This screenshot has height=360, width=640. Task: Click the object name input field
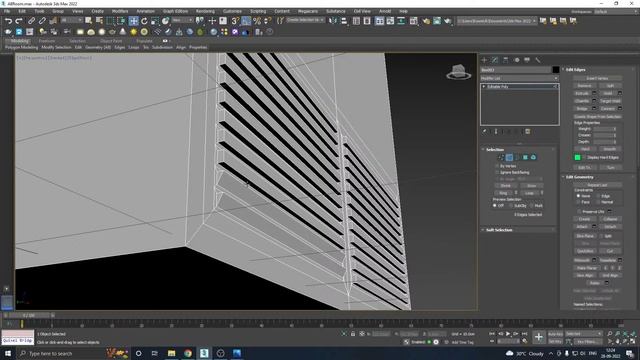pos(516,70)
